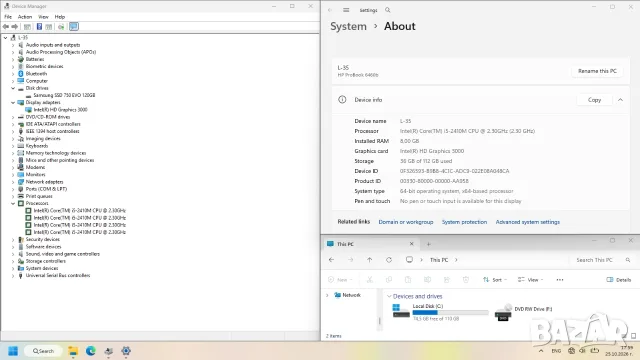
Task: Click the Windows Start button
Action: [13, 351]
